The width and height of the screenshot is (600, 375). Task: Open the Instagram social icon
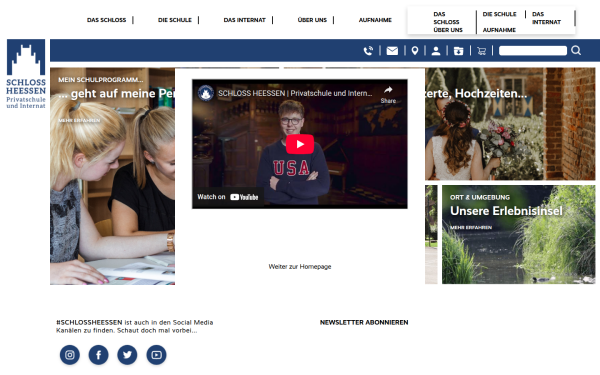pos(70,355)
